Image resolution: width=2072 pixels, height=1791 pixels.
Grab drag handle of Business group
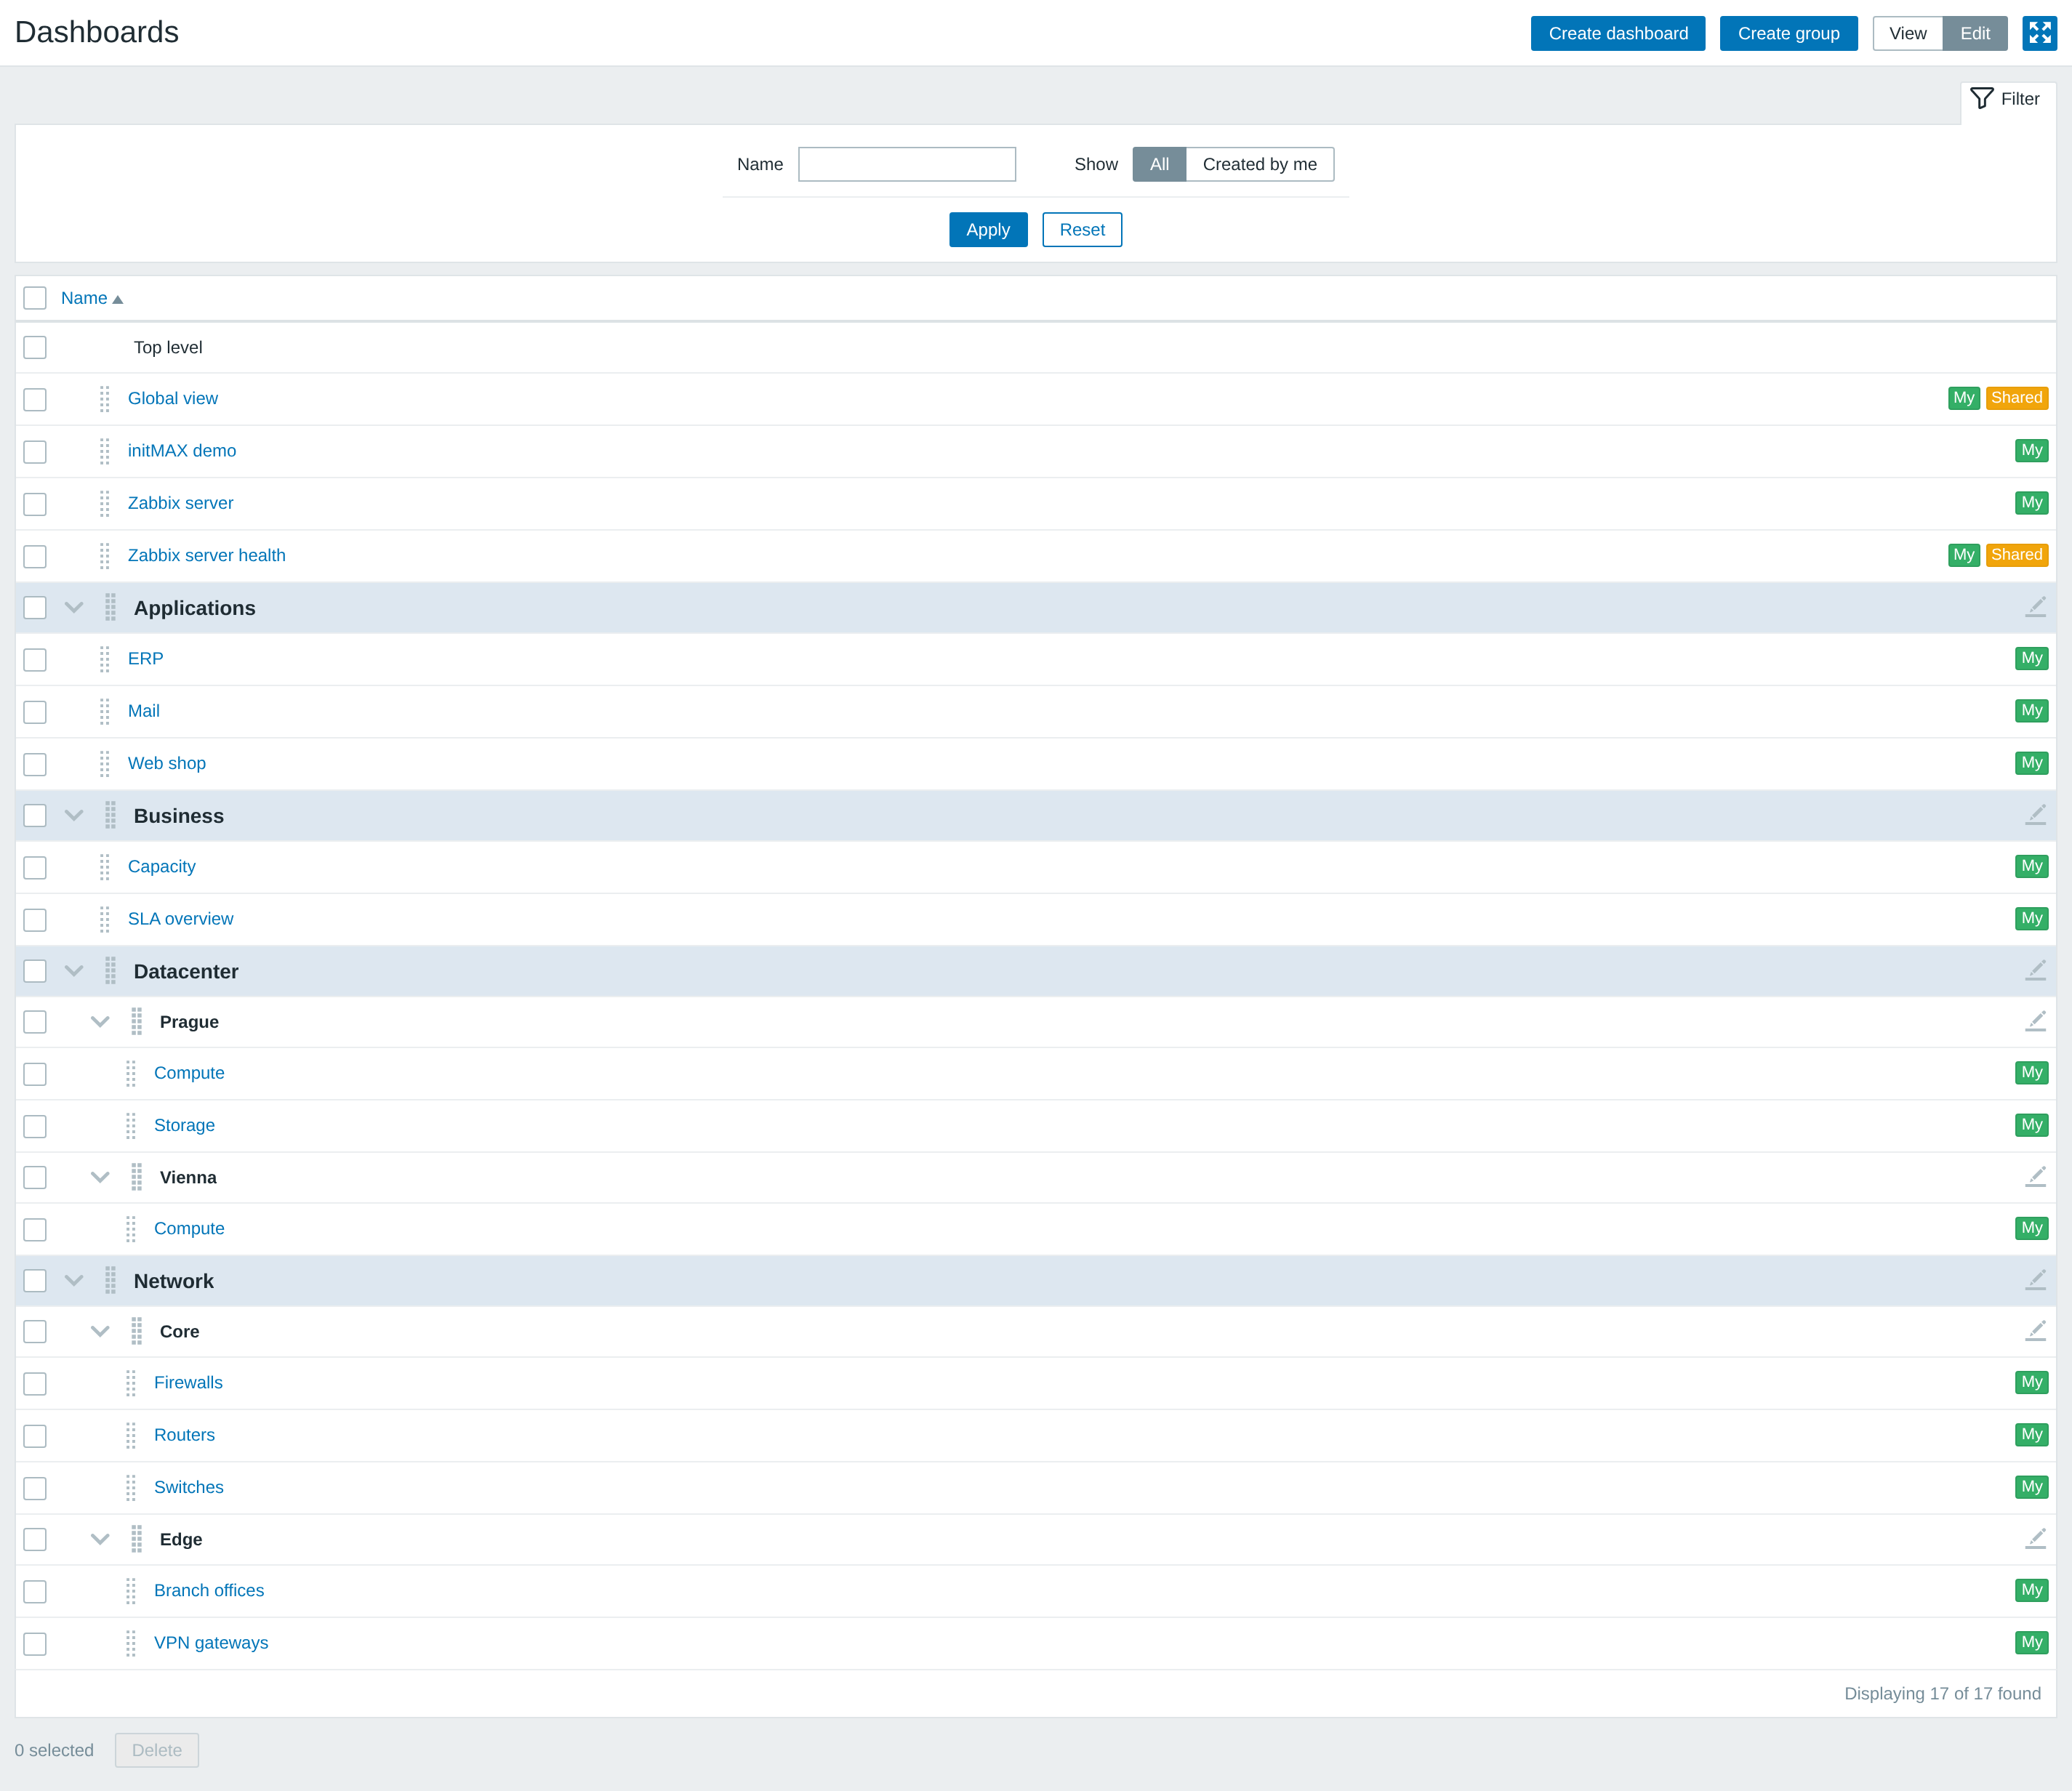[111, 815]
